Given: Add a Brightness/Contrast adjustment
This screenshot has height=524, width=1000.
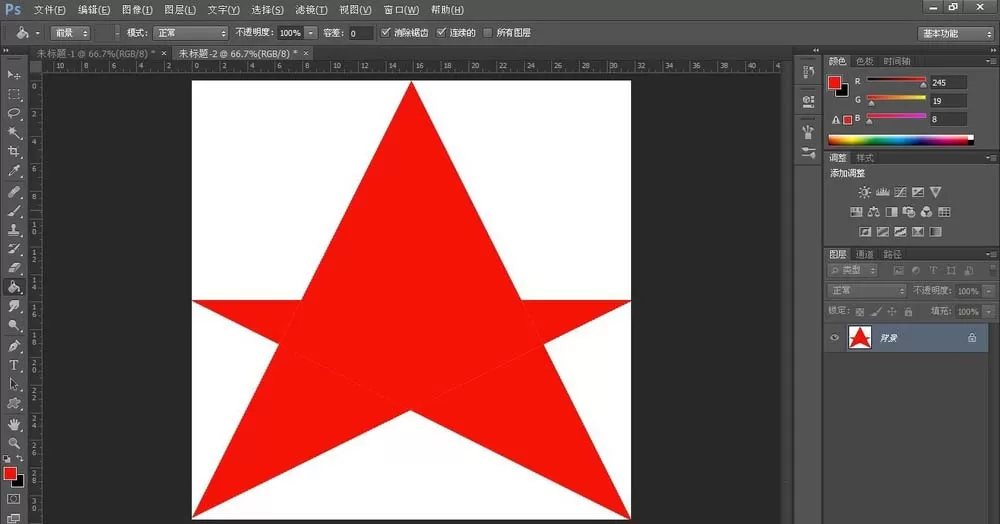Looking at the screenshot, I should [x=864, y=192].
